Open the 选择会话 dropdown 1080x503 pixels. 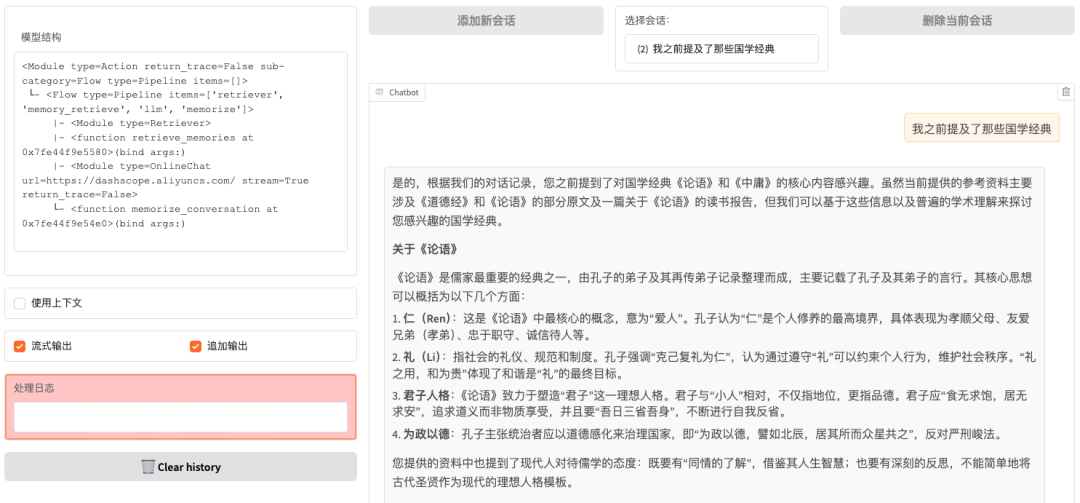721,49
